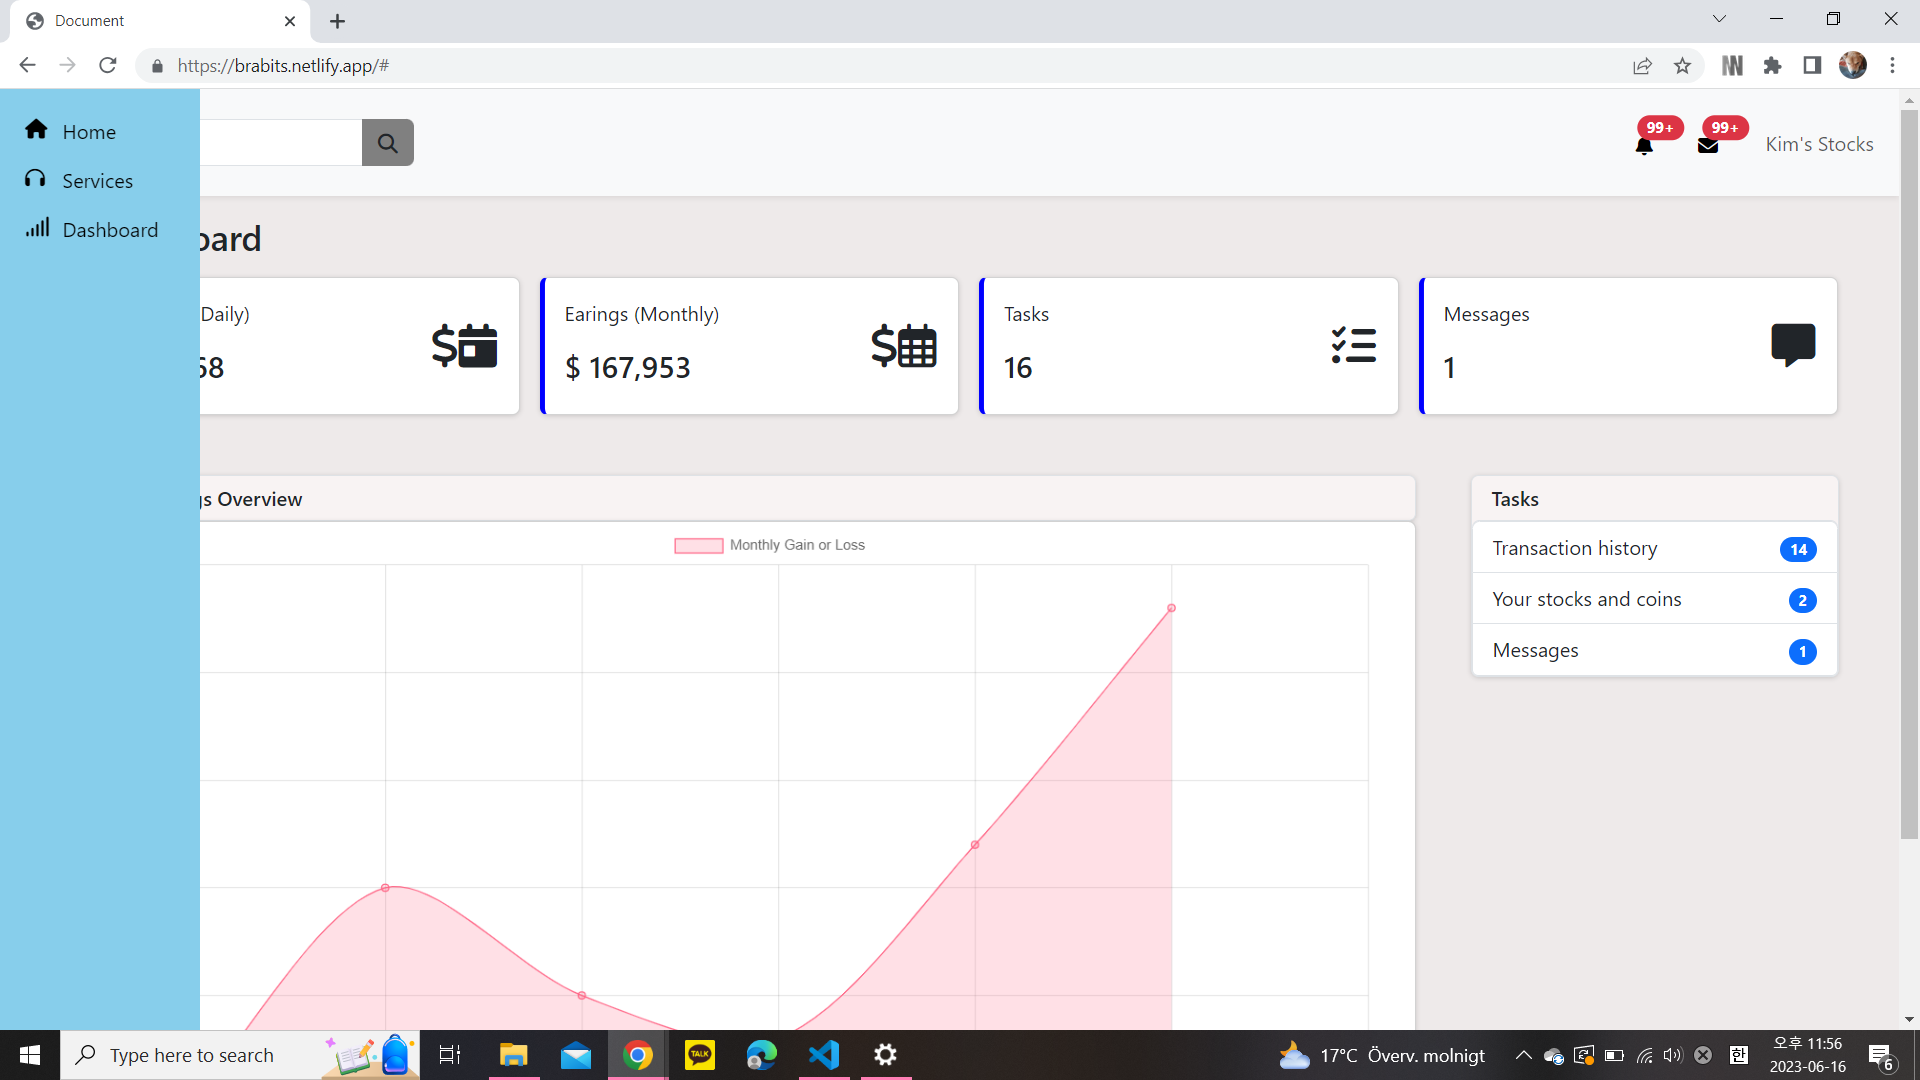Expand hidden icons in the system tray
1920x1080 pixels.
pos(1524,1054)
